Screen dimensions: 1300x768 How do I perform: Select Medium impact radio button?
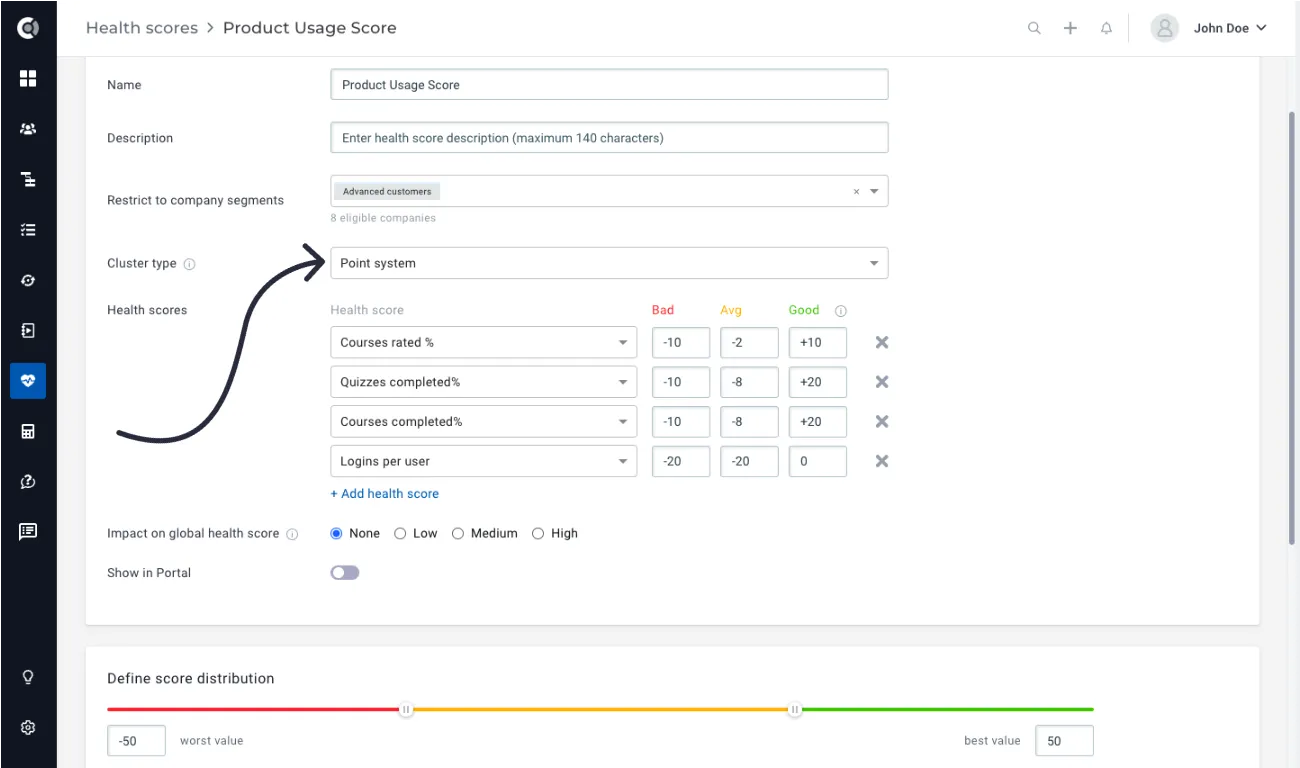(458, 533)
